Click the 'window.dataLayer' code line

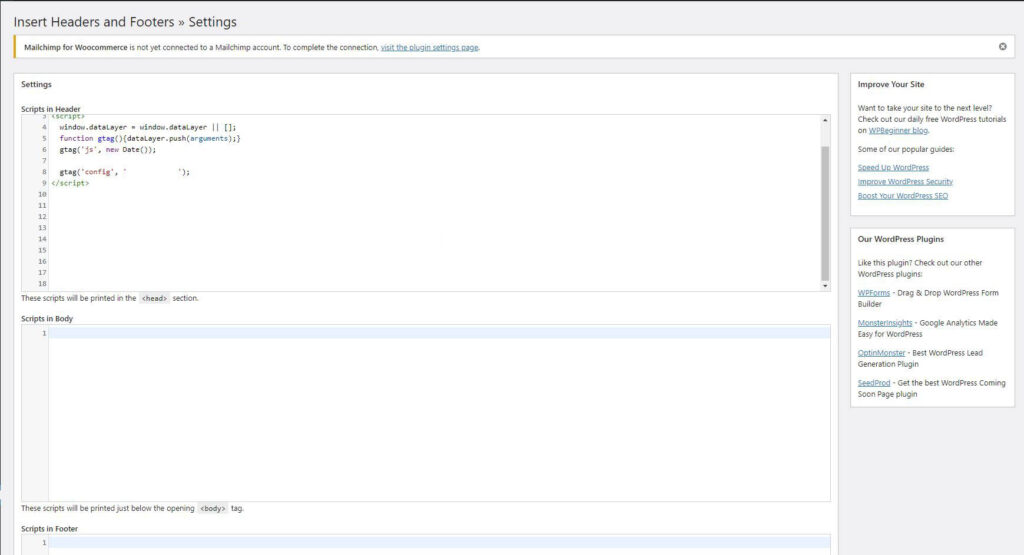point(148,127)
